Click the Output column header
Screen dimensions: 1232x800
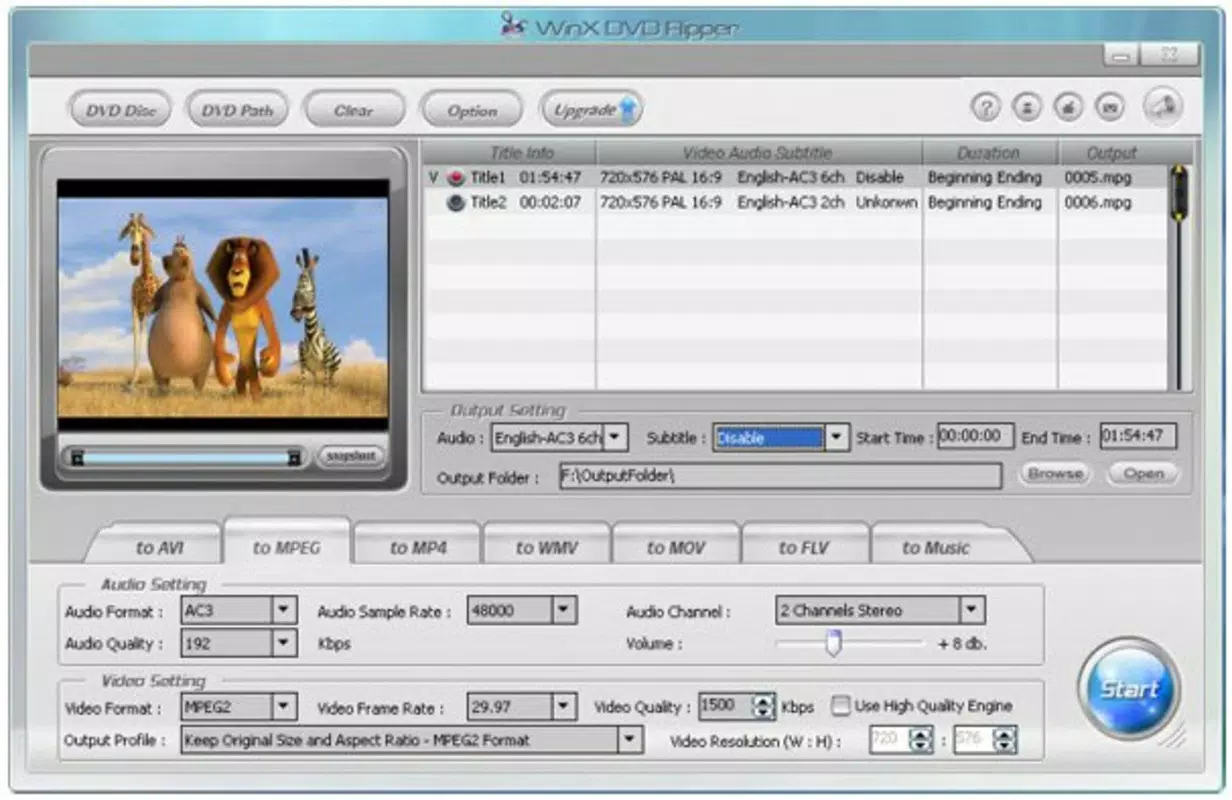(1112, 153)
